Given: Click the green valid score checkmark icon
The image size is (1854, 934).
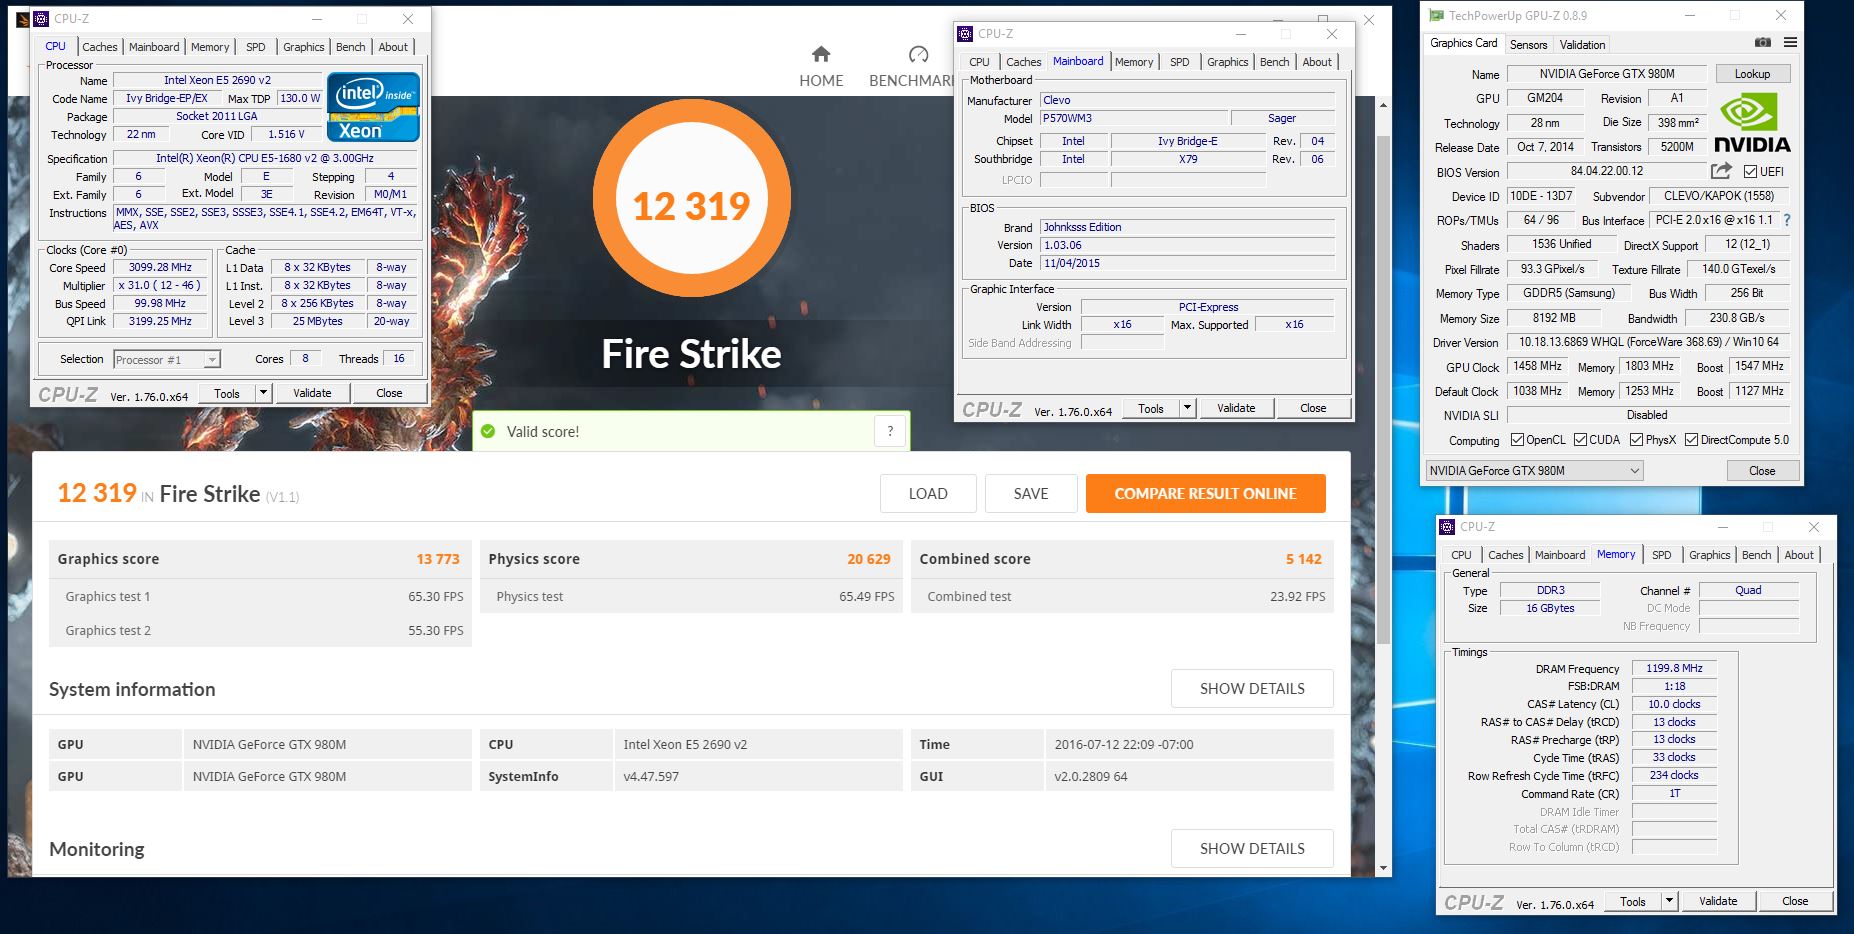Looking at the screenshot, I should (x=488, y=431).
